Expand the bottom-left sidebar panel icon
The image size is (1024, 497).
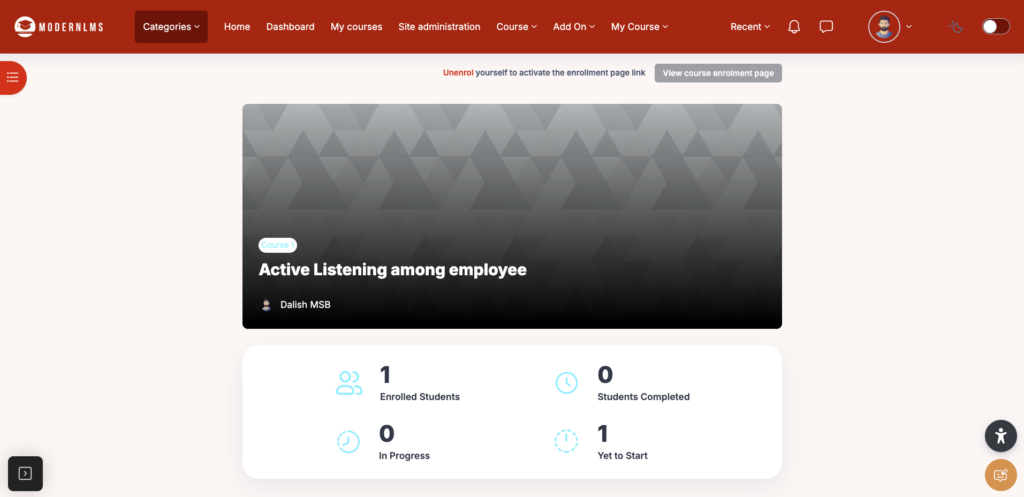point(25,473)
